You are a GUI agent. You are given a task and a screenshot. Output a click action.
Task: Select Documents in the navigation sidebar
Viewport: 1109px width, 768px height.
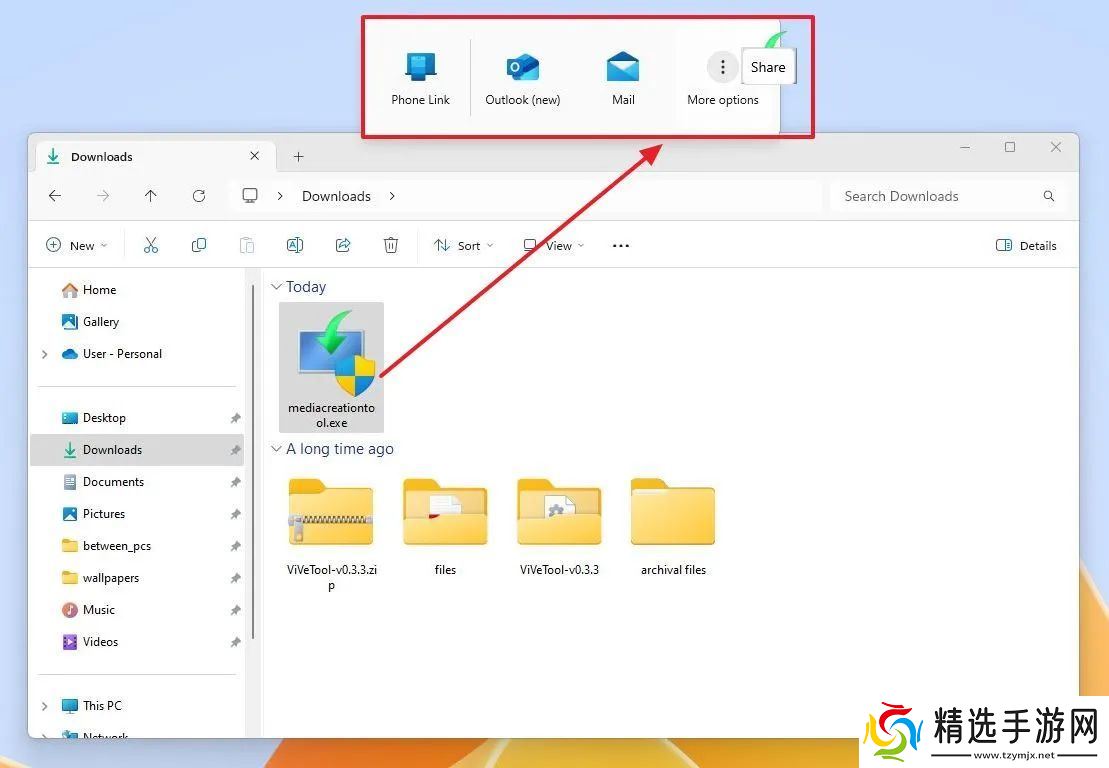pyautogui.click(x=113, y=482)
